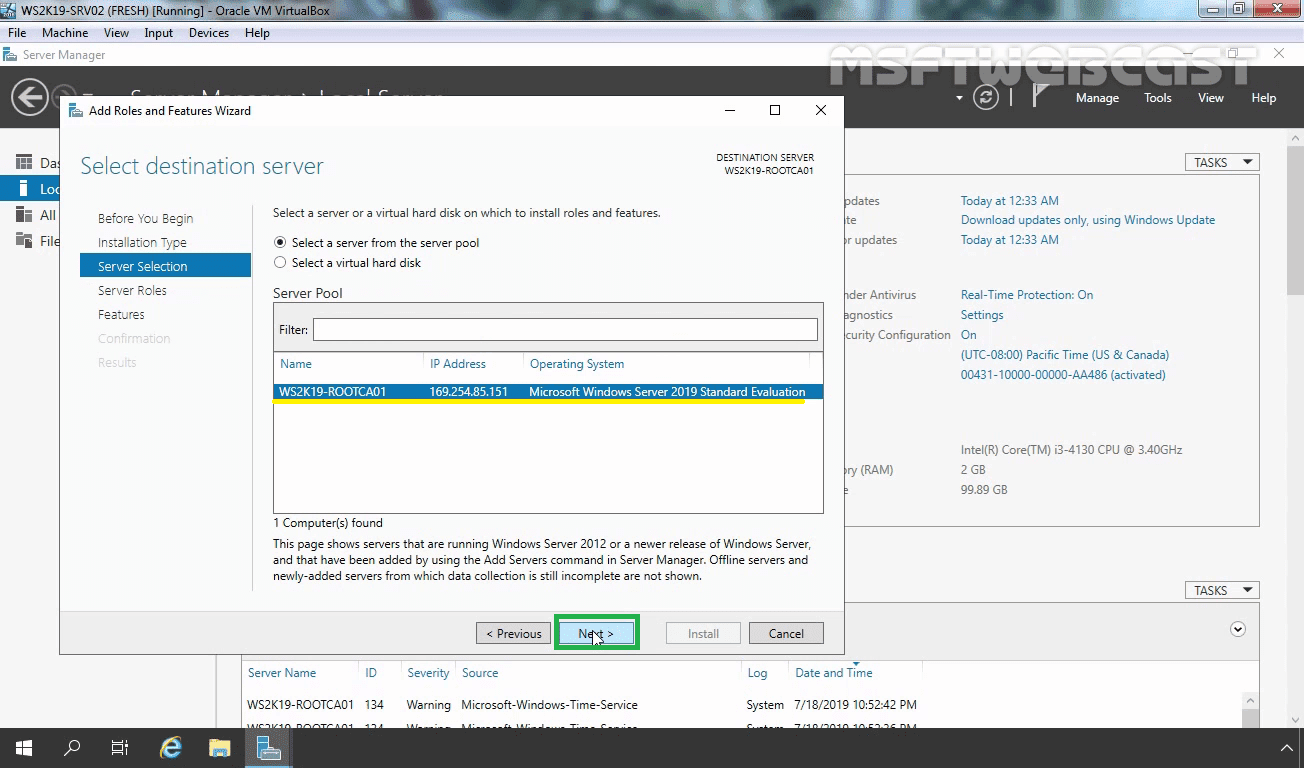
Task: Click the Add Roles wizard title icon
Action: 76,111
